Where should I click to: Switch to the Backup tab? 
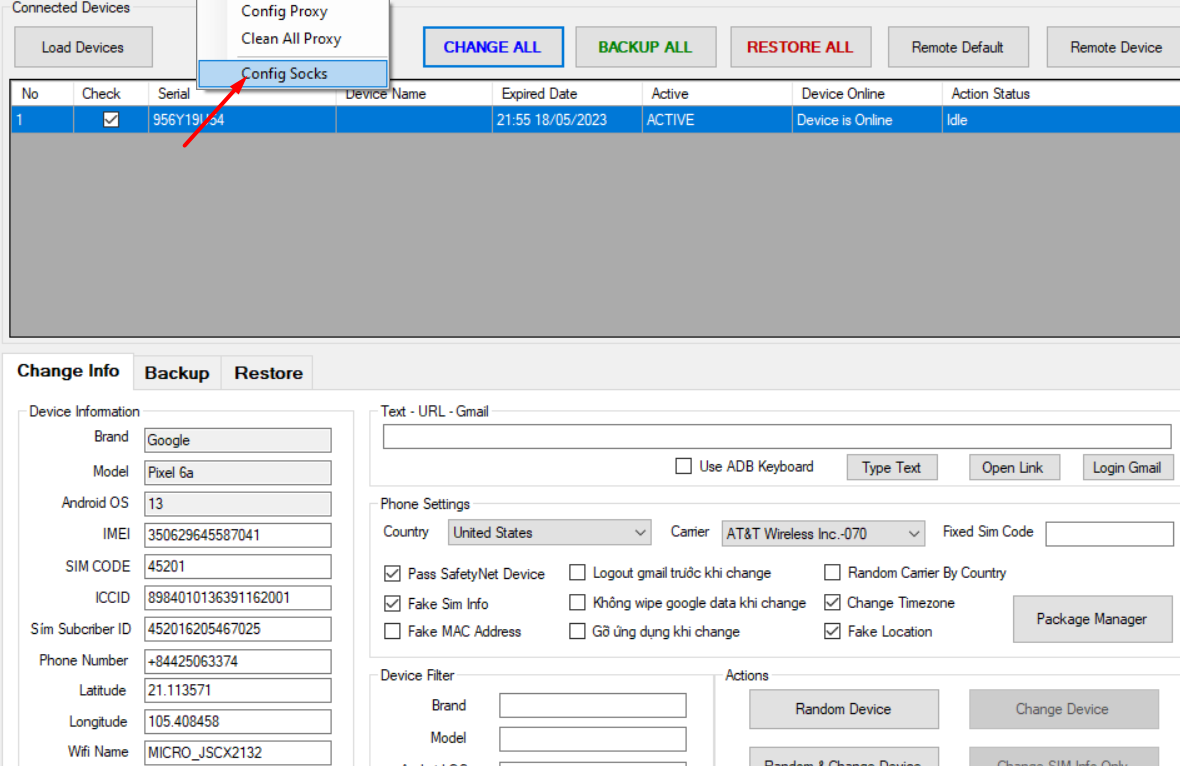(177, 373)
